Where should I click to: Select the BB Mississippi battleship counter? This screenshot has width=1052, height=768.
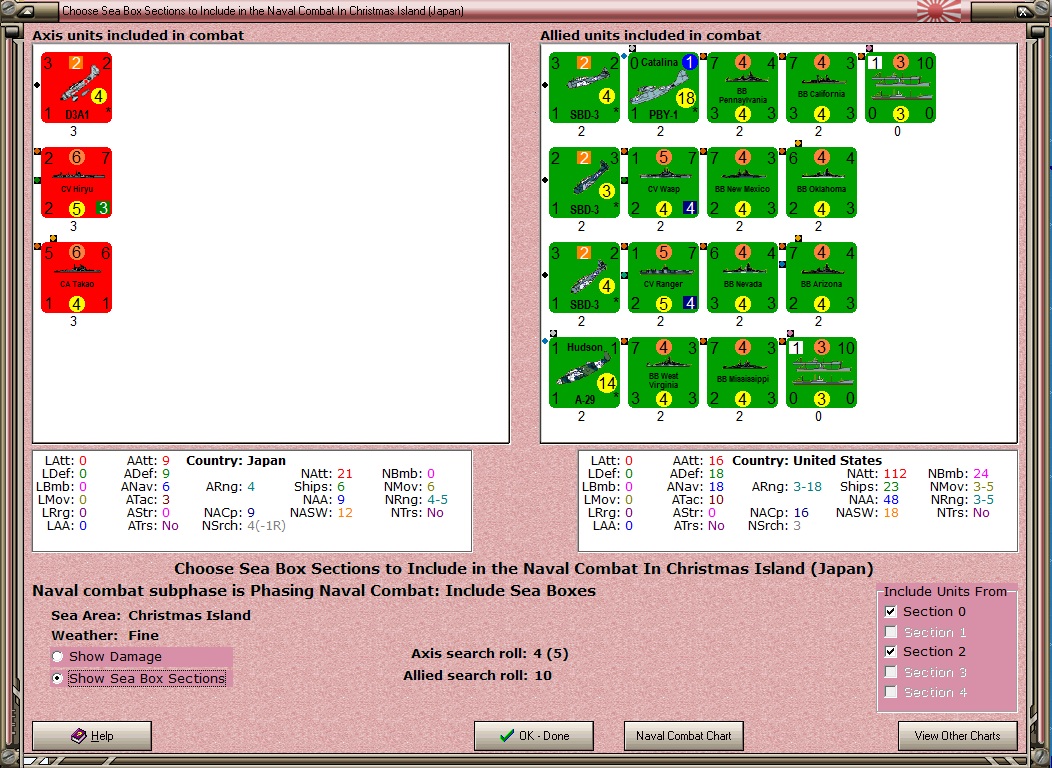pyautogui.click(x=743, y=372)
